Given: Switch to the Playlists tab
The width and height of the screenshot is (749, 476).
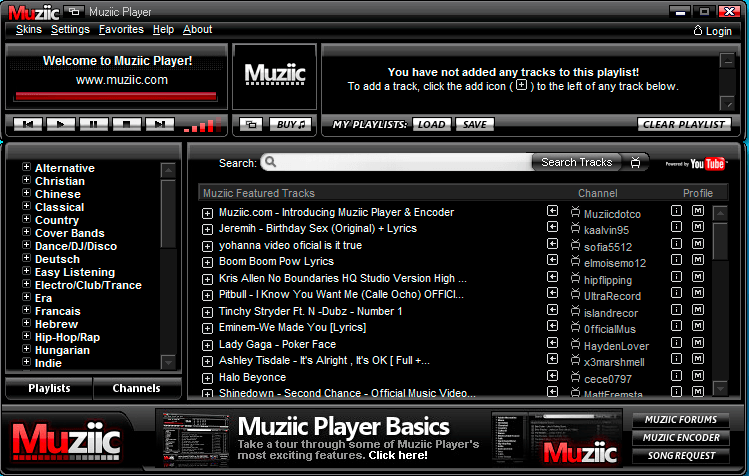Looking at the screenshot, I should pos(49,388).
